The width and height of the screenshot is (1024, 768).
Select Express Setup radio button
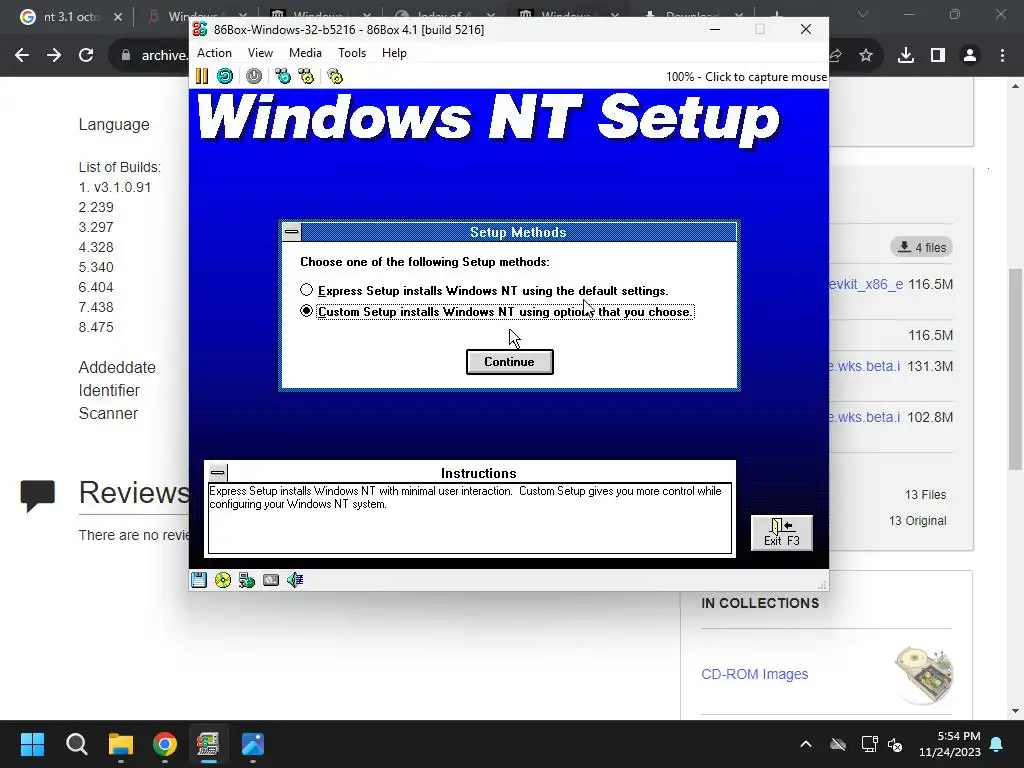[x=306, y=290]
